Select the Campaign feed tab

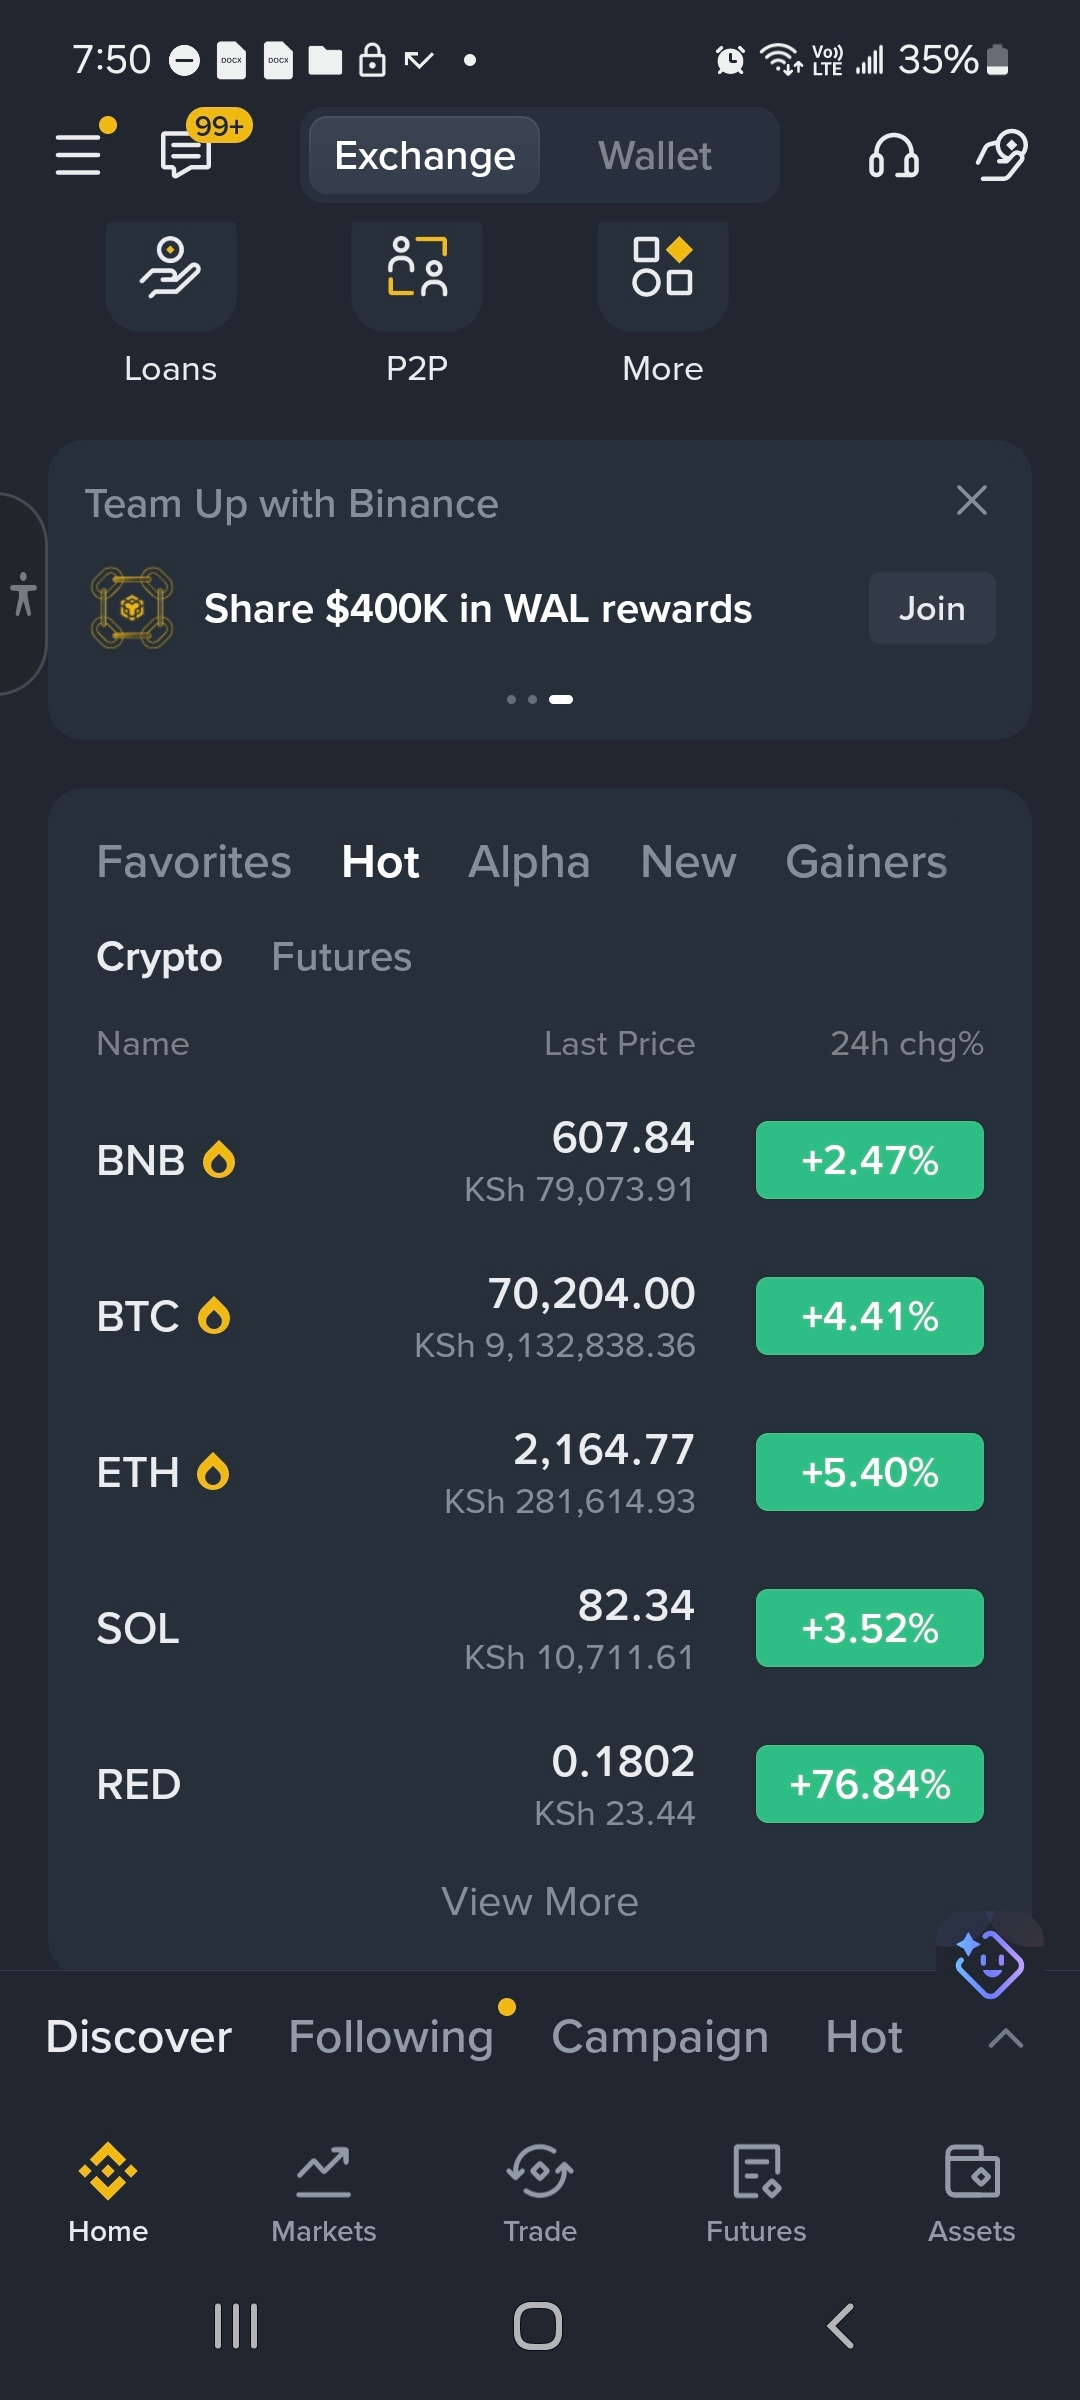pyautogui.click(x=660, y=2037)
